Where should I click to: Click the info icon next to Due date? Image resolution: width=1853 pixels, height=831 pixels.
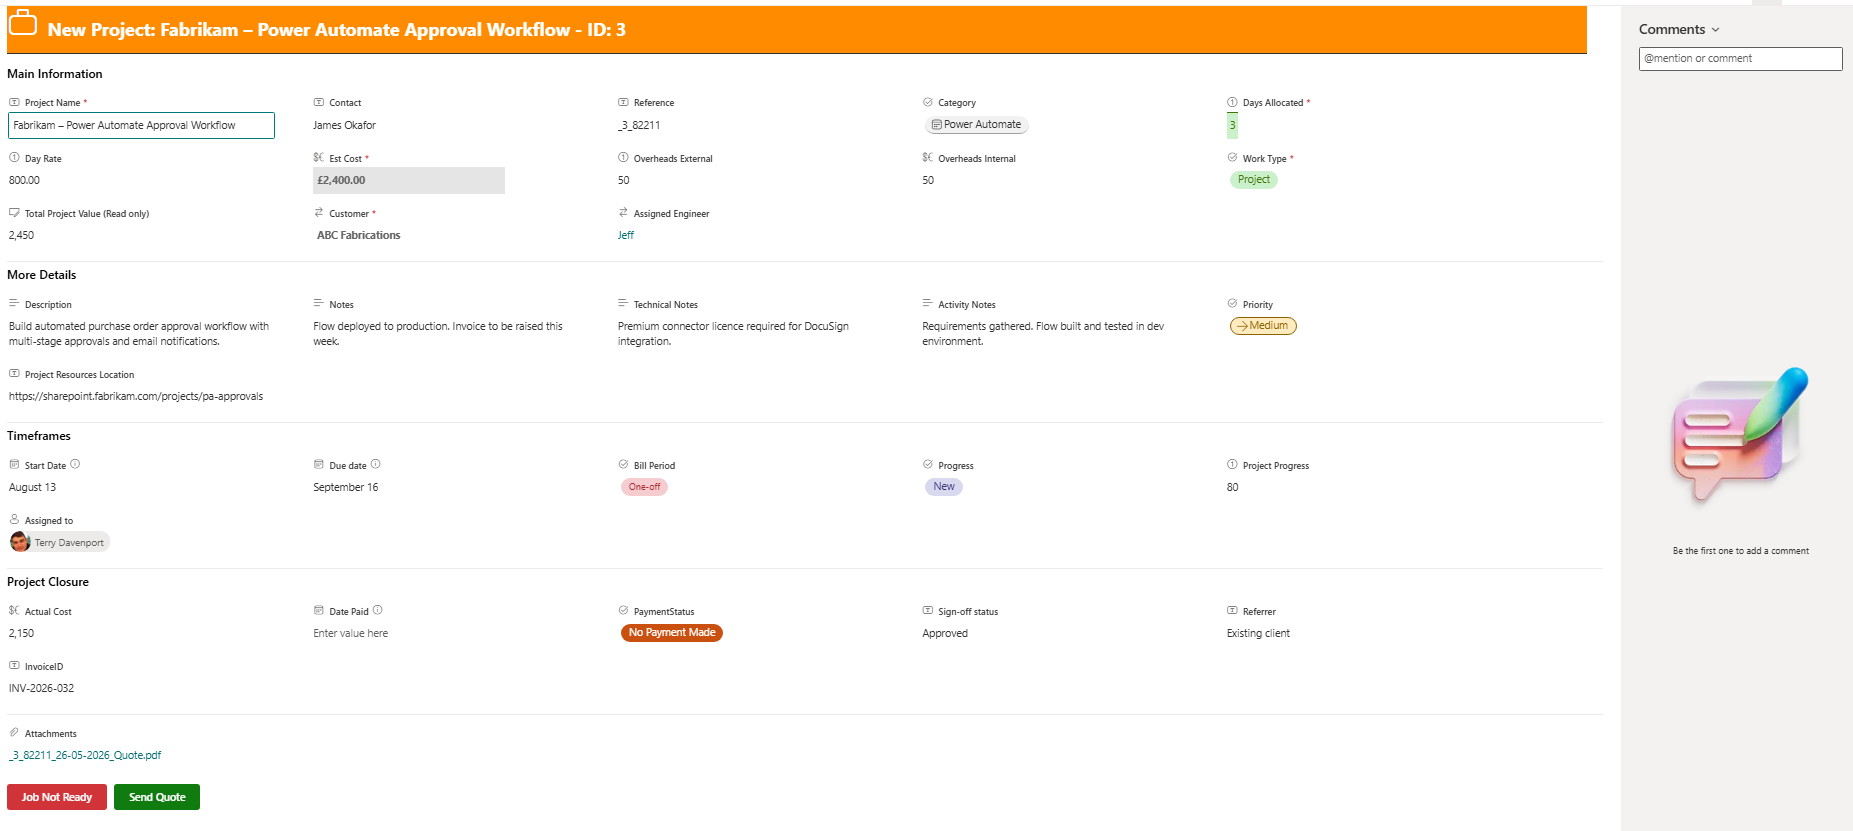tap(376, 464)
